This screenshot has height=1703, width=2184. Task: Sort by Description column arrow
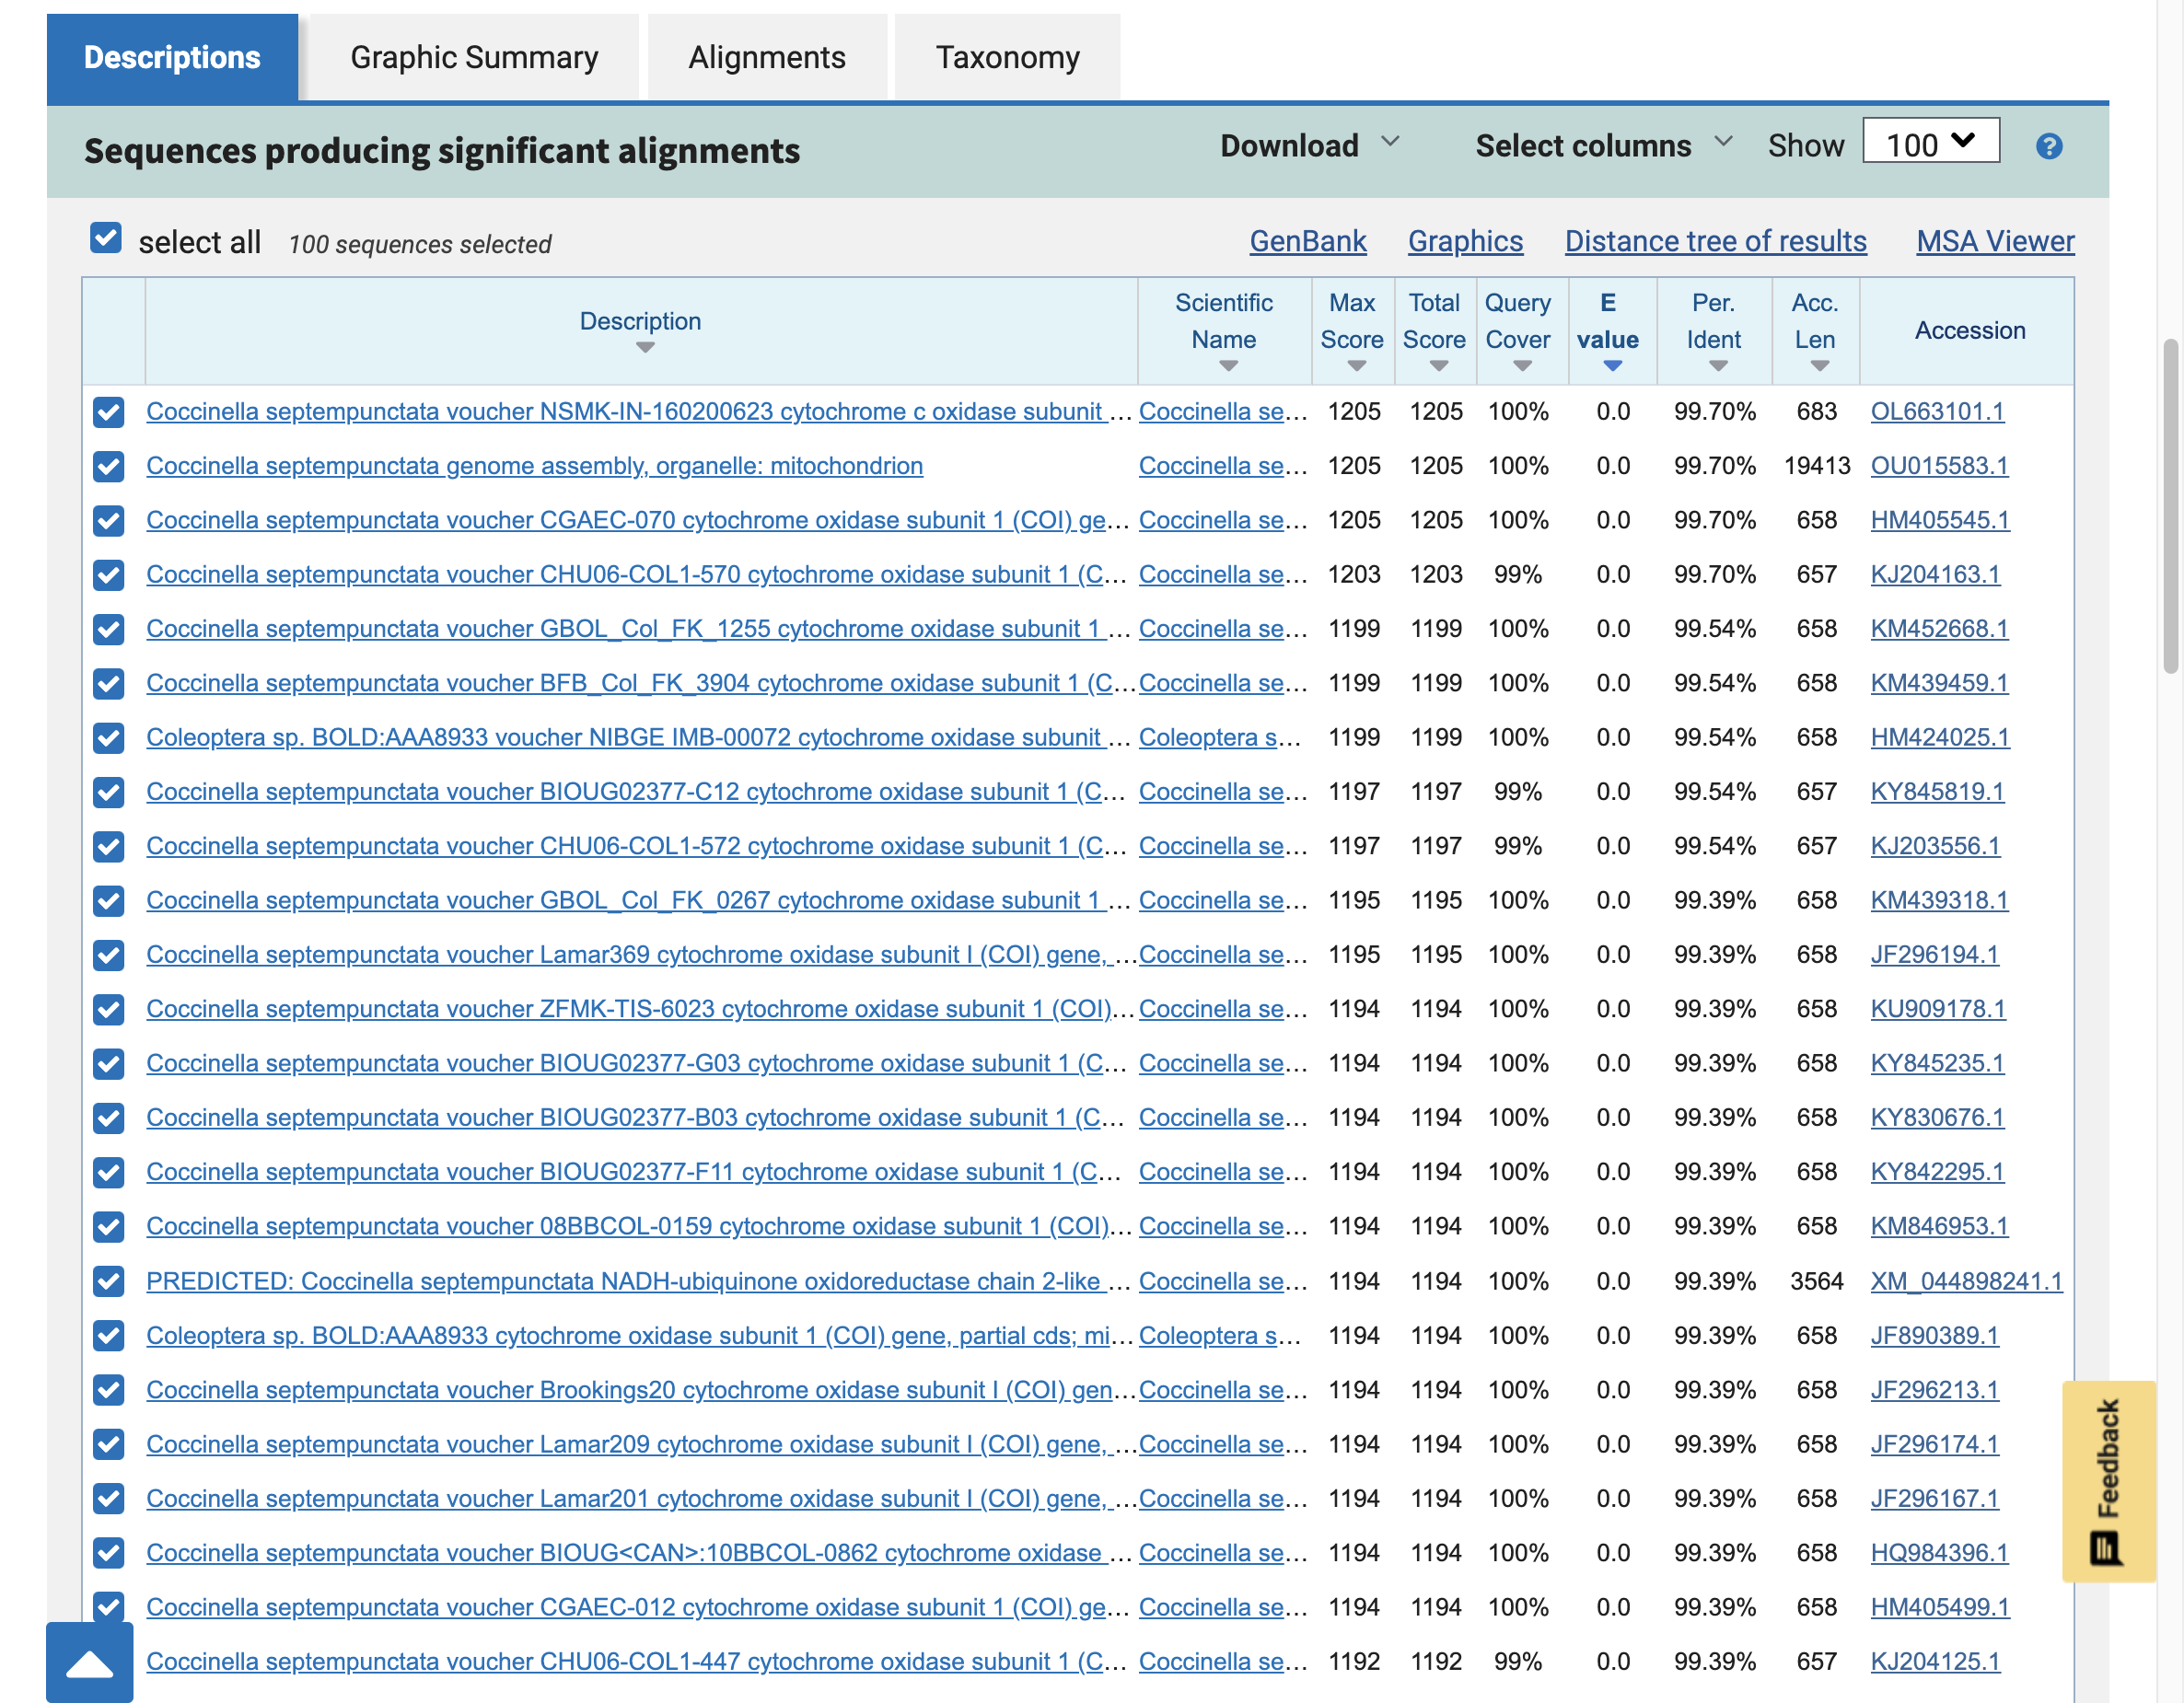coord(645,348)
